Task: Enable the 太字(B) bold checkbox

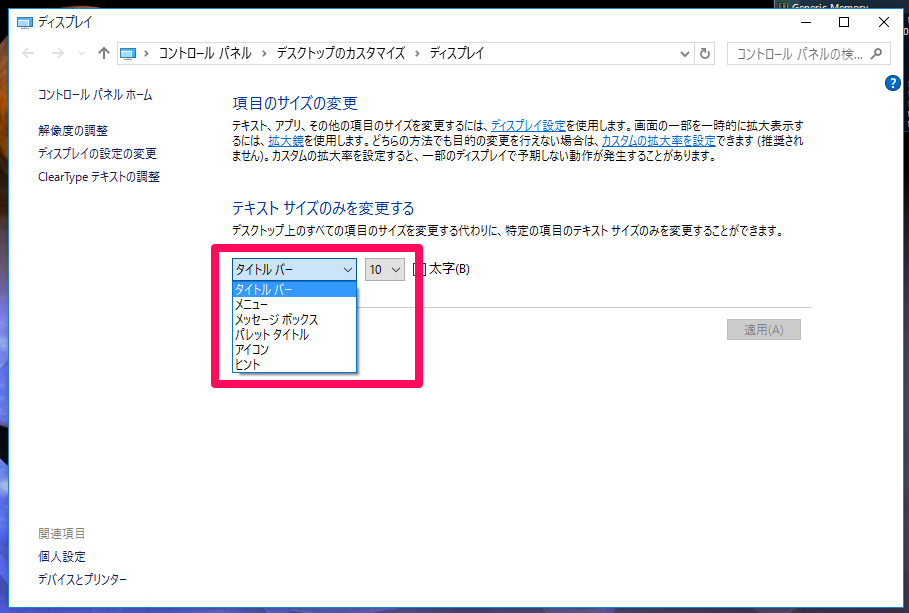Action: coord(417,269)
